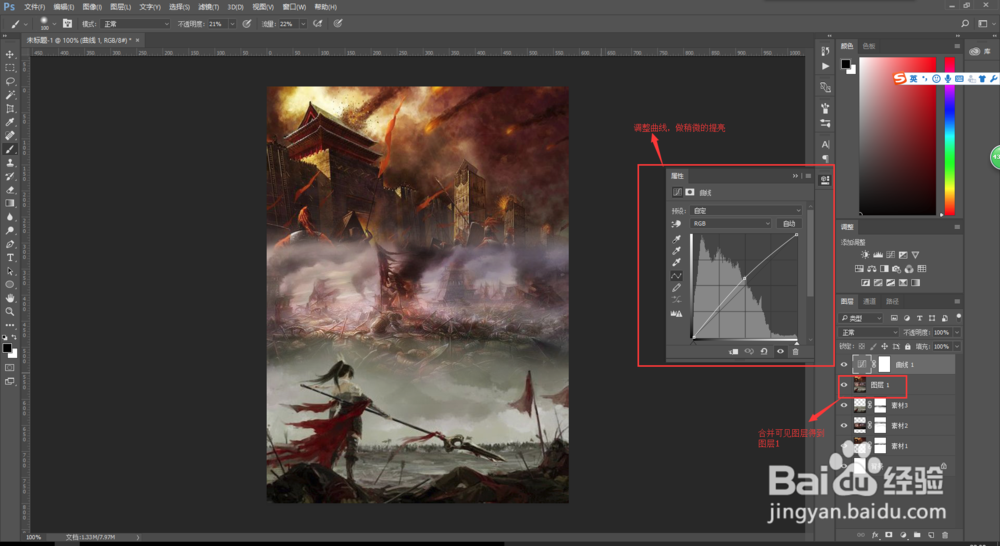This screenshot has height=546, width=1000.
Task: Open the 图像(I) menu
Action: point(92,7)
